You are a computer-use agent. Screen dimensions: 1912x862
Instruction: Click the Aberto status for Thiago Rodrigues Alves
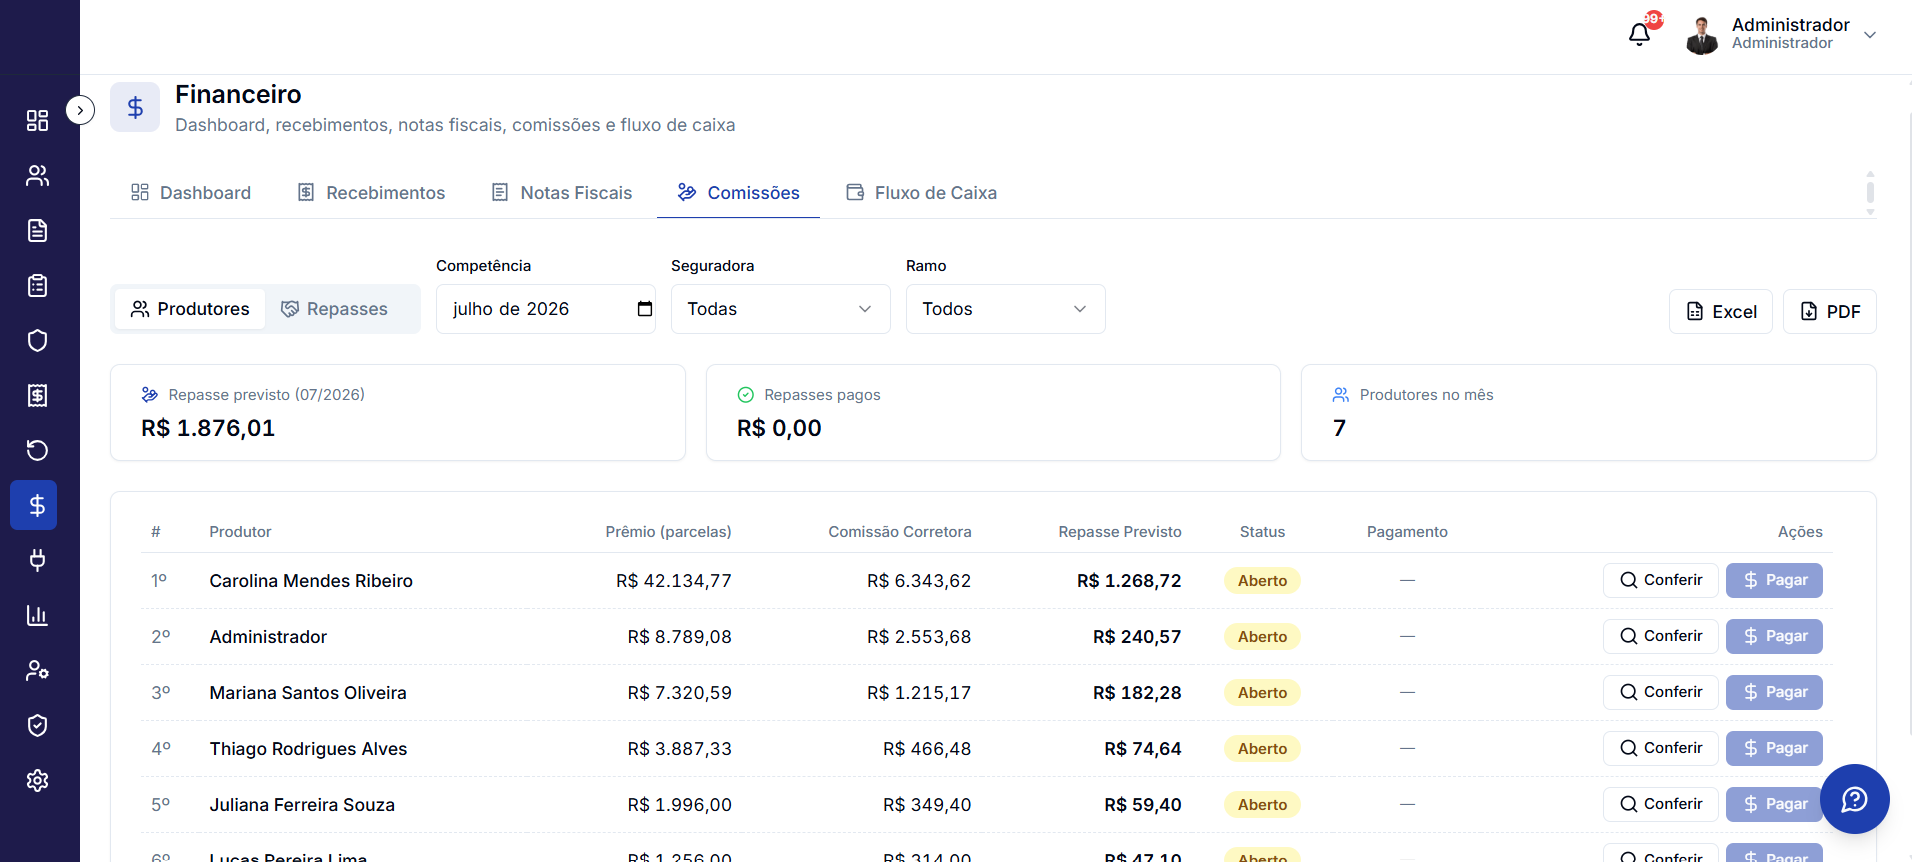point(1262,749)
